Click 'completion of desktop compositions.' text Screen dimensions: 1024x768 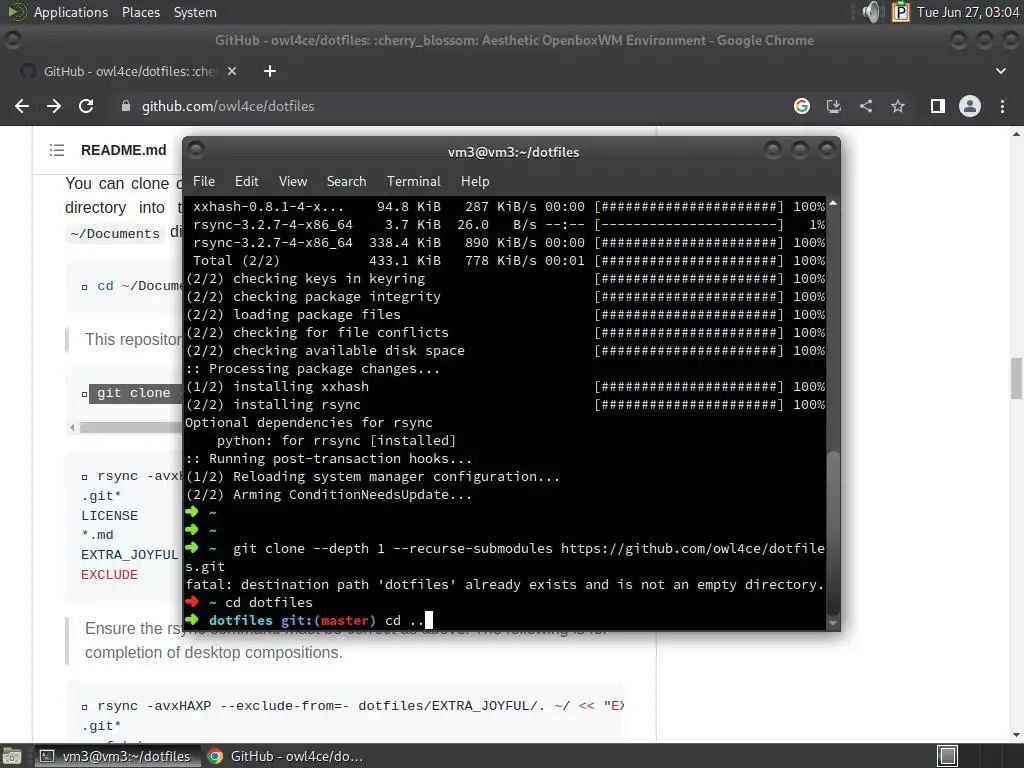pos(214,652)
